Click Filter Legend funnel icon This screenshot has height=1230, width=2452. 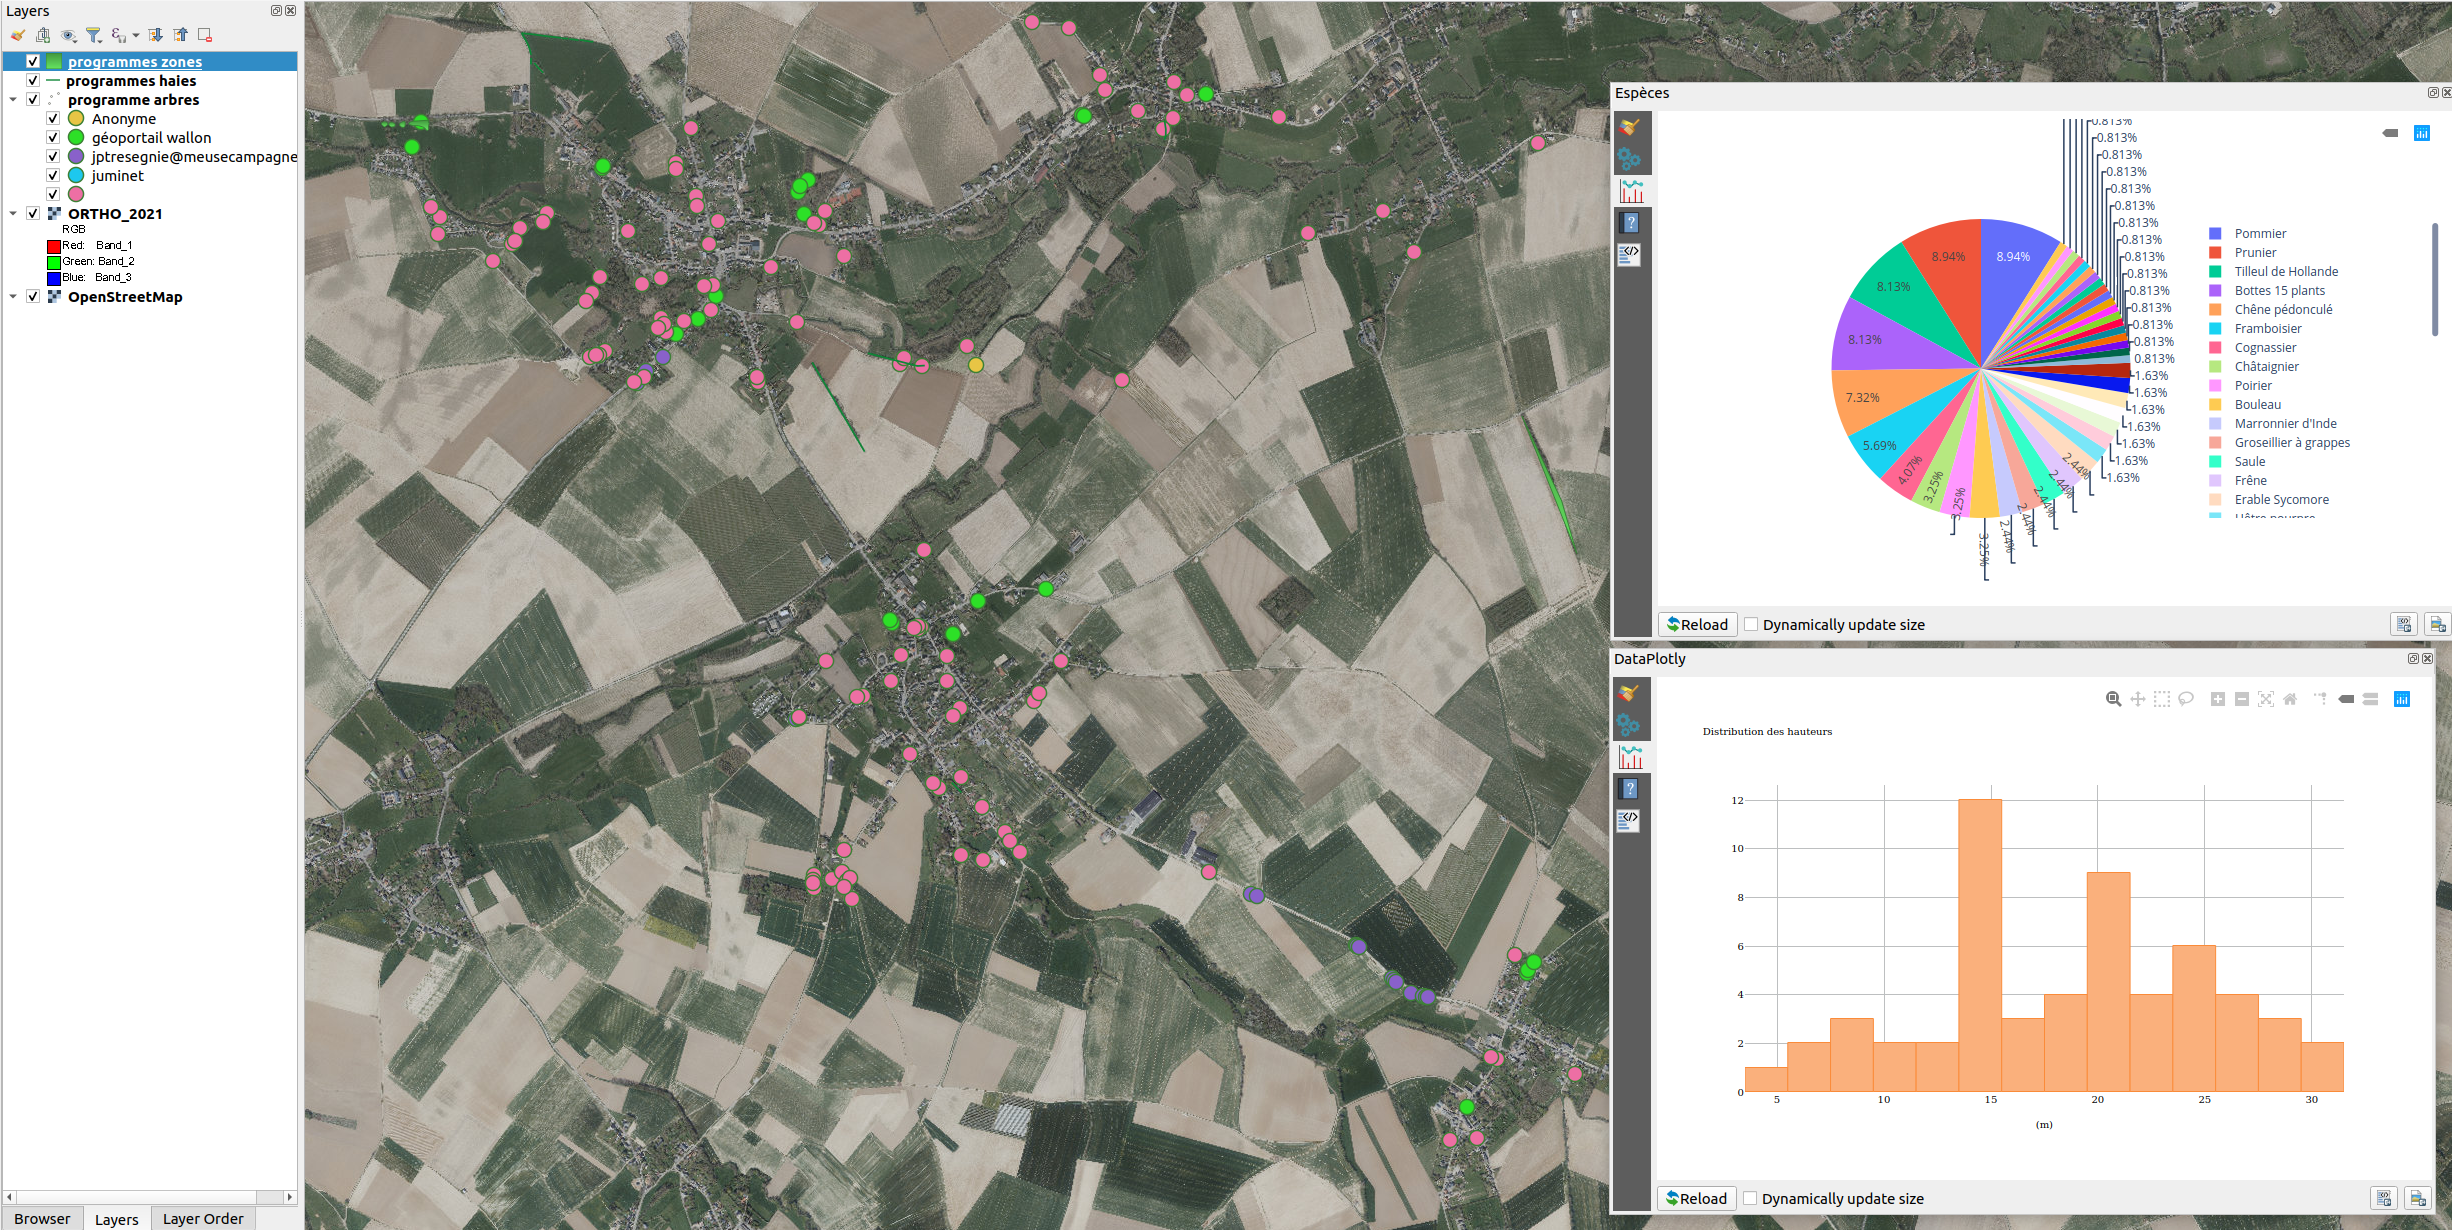(x=93, y=35)
